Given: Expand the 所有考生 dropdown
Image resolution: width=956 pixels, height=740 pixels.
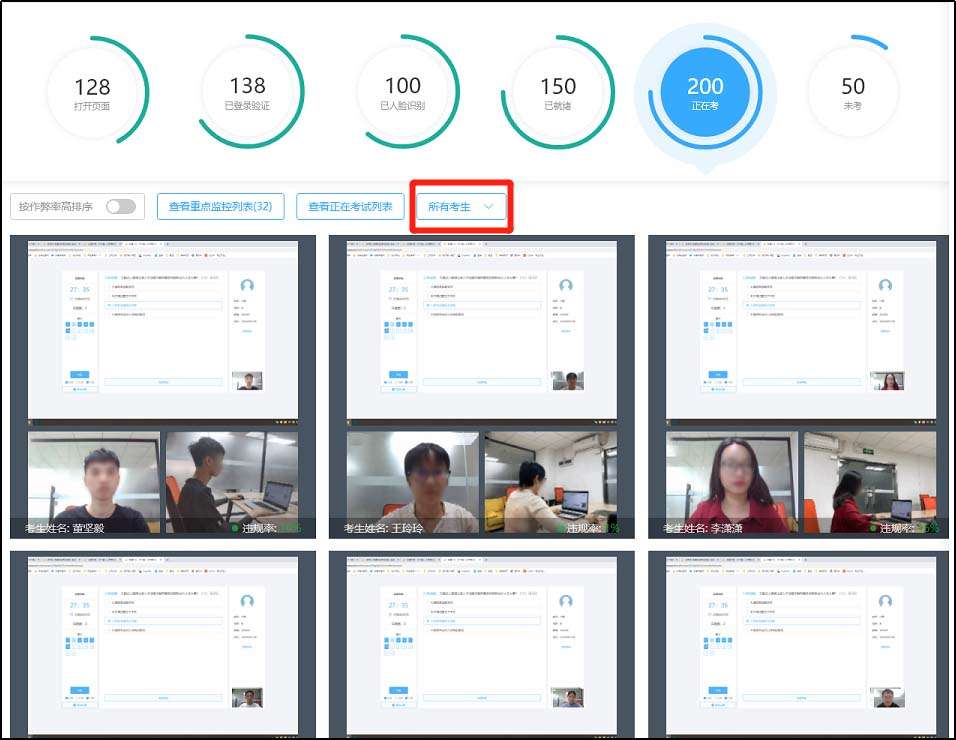Looking at the screenshot, I should (x=450, y=207).
